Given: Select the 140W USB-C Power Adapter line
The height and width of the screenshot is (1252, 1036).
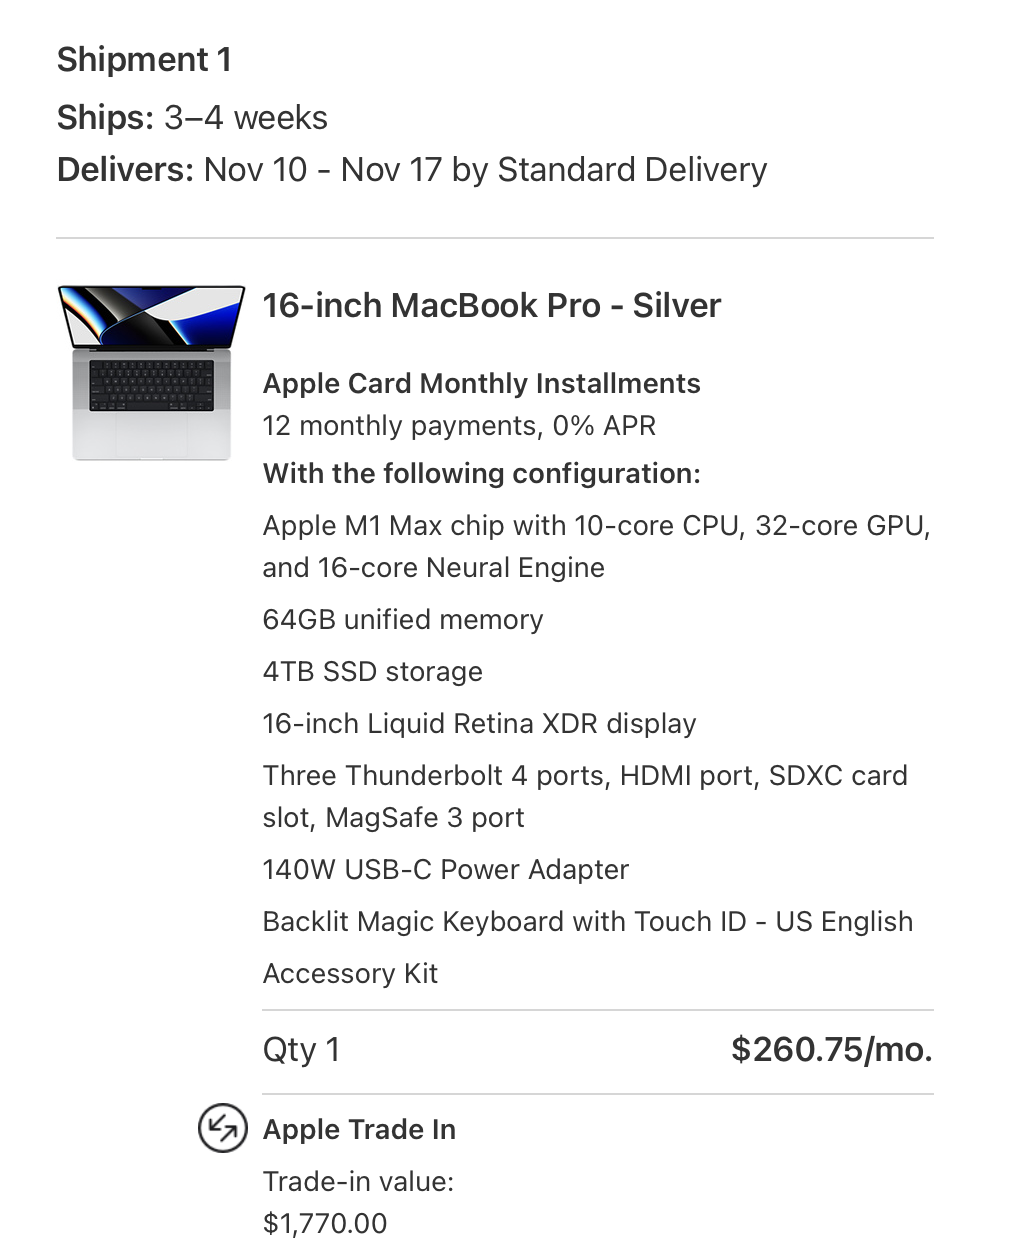Looking at the screenshot, I should tap(445, 870).
